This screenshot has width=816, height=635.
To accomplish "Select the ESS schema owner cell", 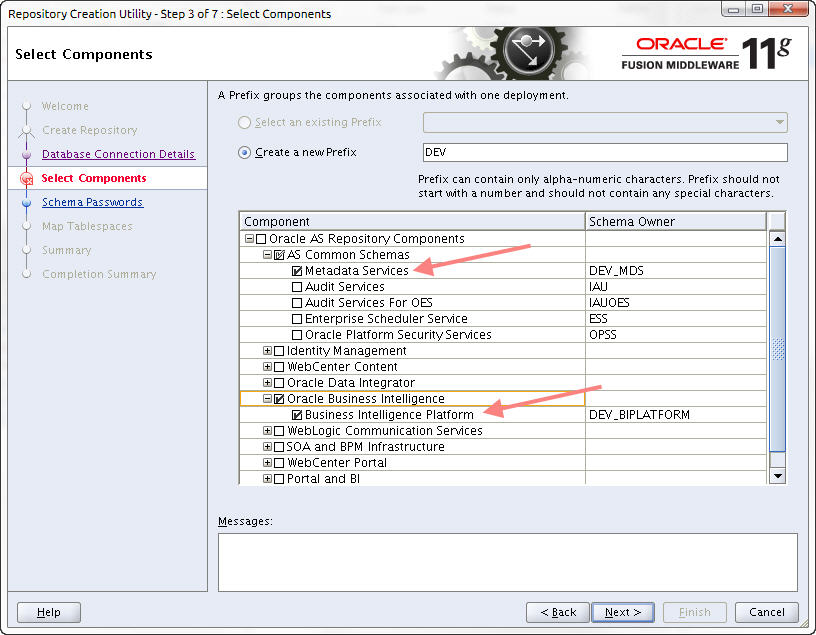I will tap(676, 319).
